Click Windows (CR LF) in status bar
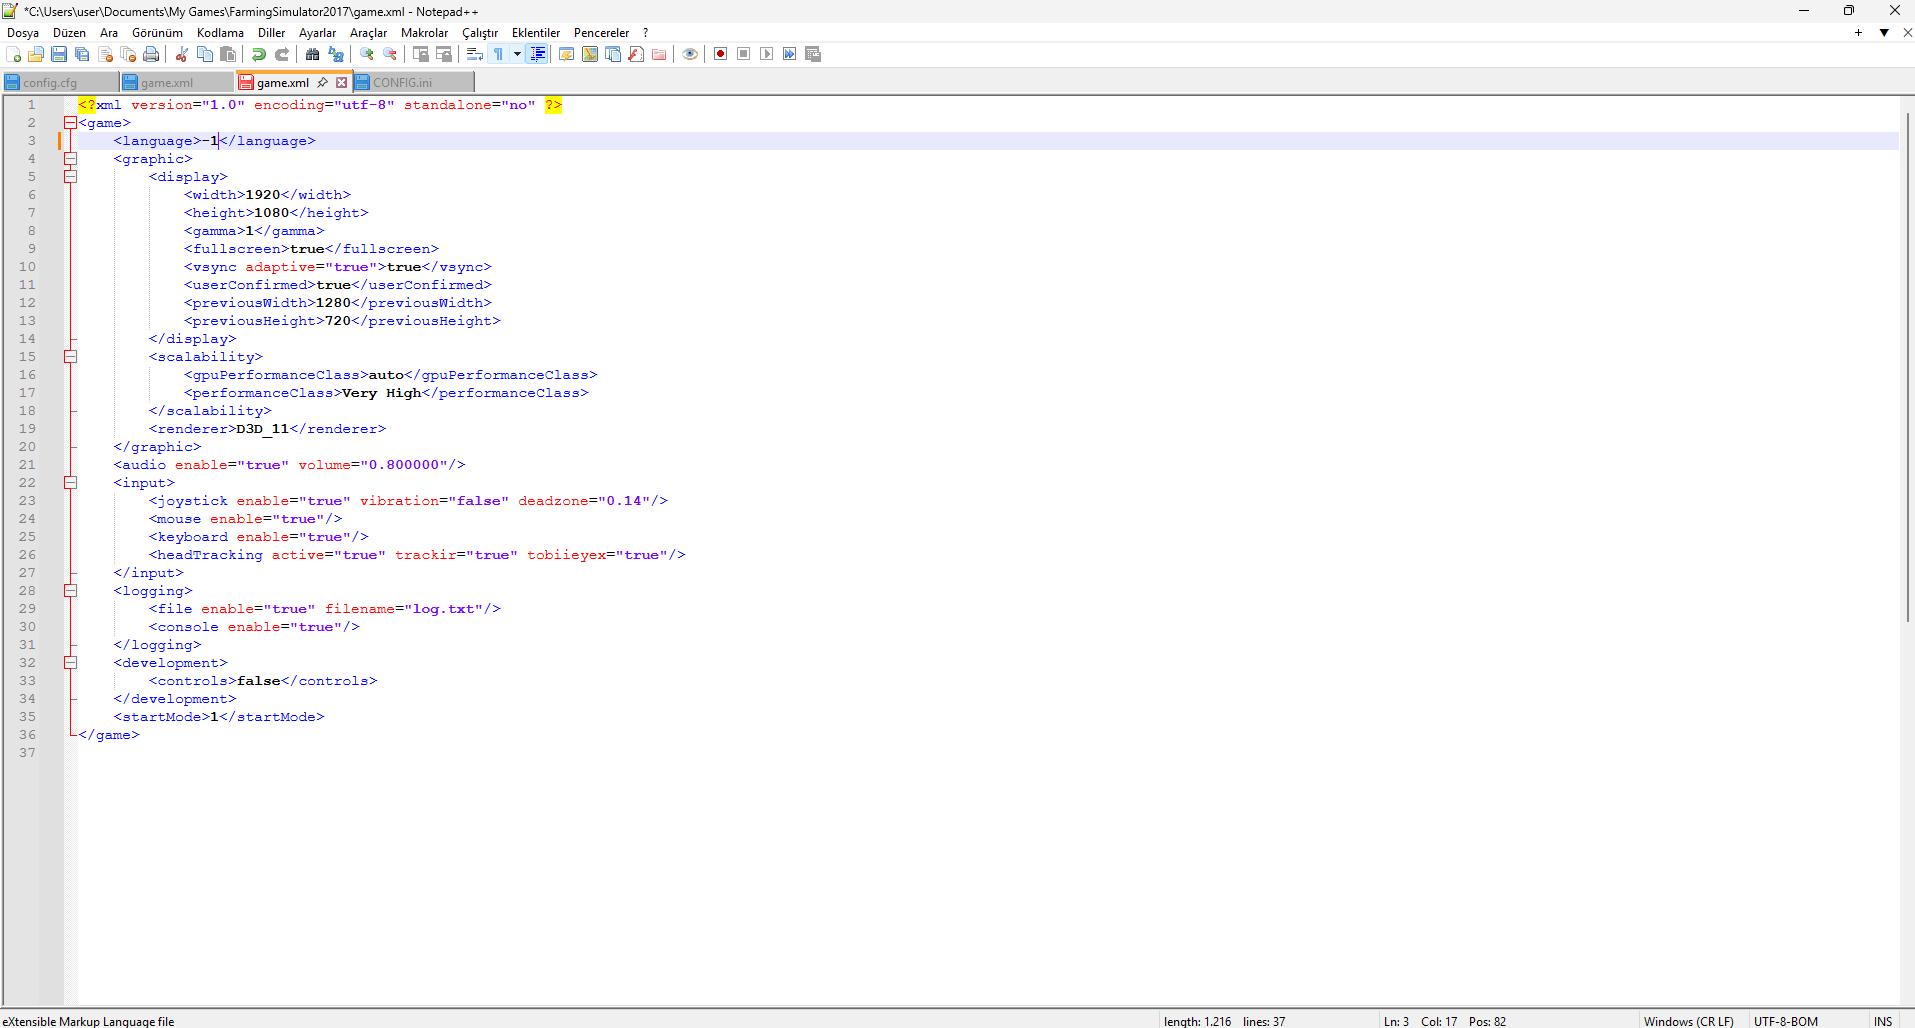This screenshot has width=1915, height=1028. coord(1689,1021)
